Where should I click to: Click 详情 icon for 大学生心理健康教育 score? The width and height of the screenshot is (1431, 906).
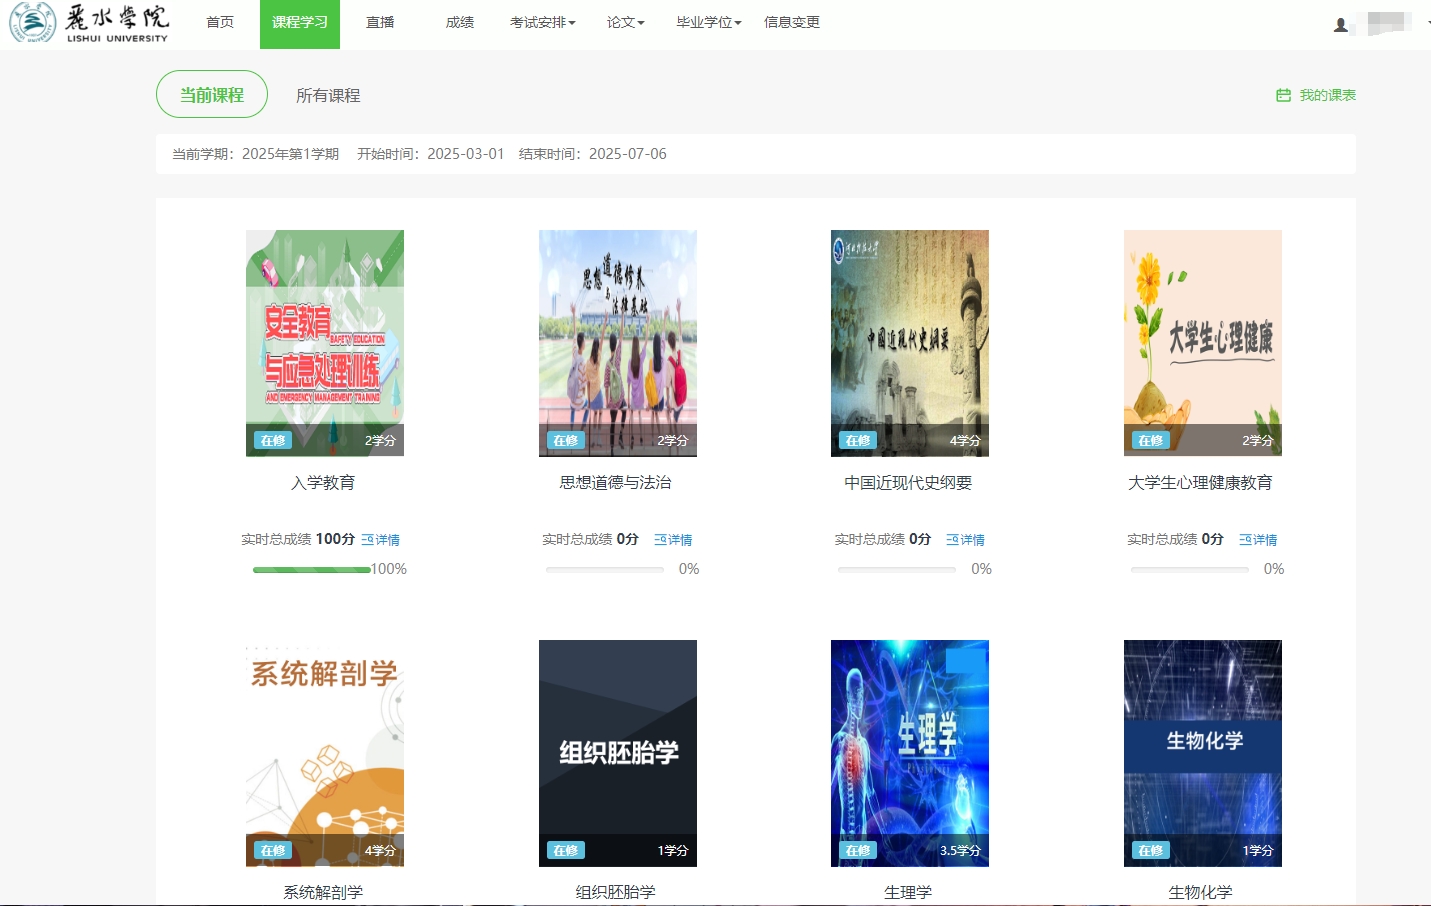click(x=1245, y=540)
